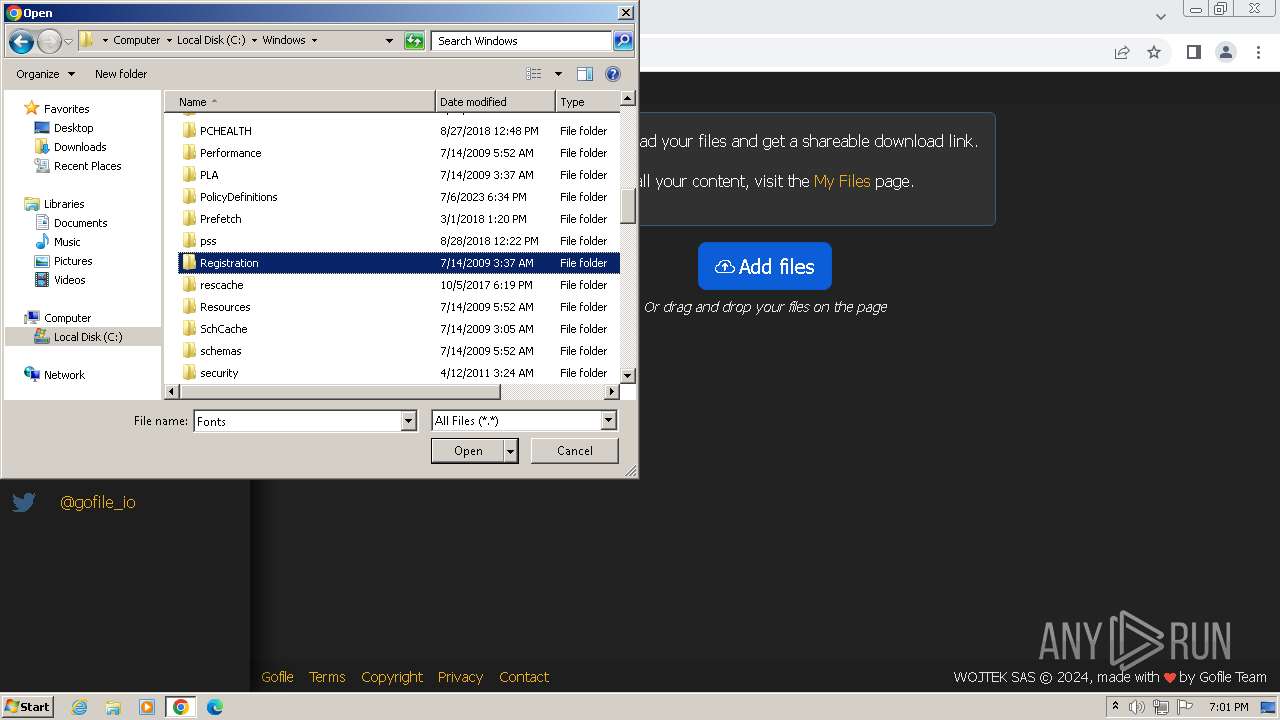
Task: Open Windows Start menu
Action: 28,707
